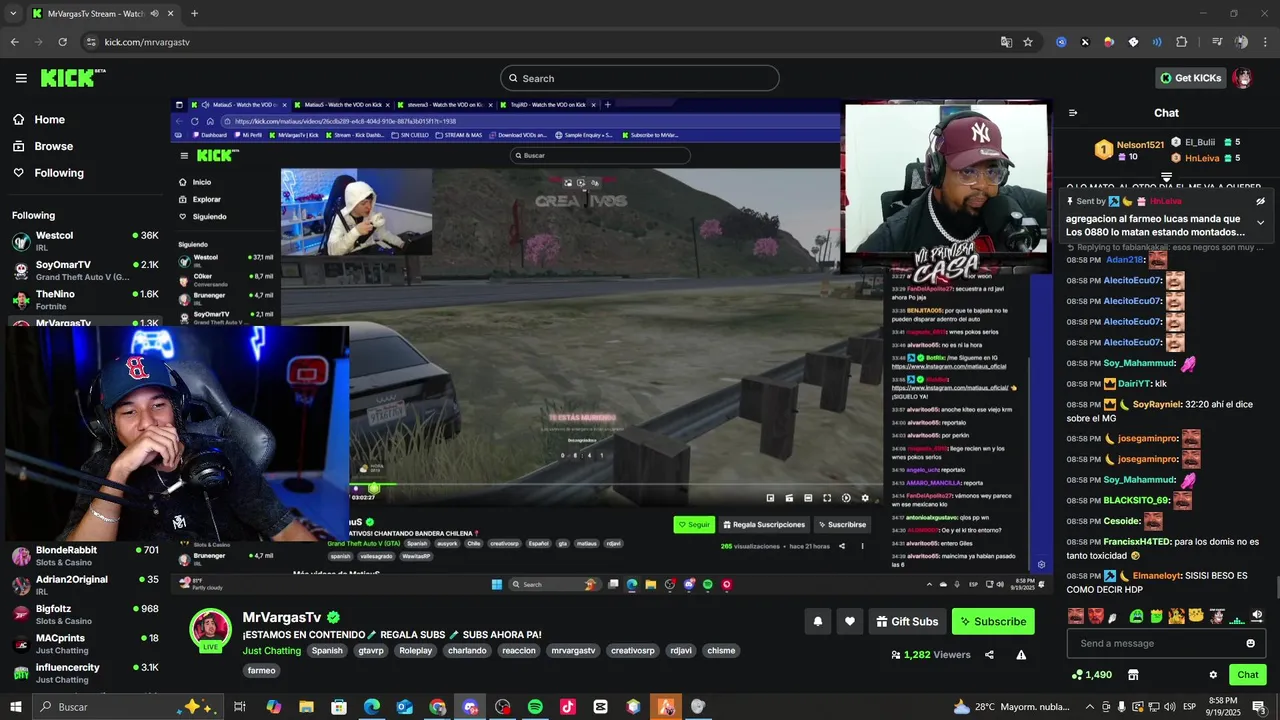Open the Chrome extensions puzzle icon

click(x=1181, y=42)
